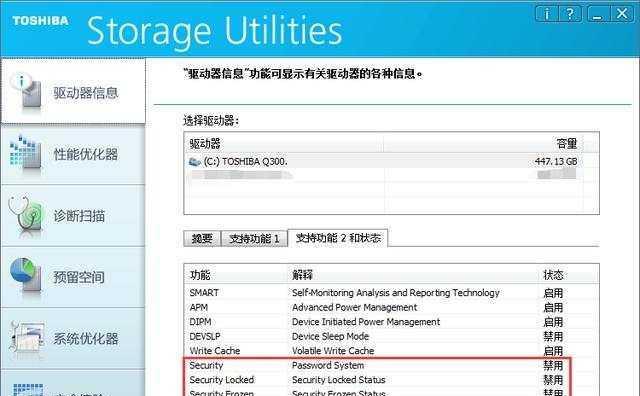Click the info "i" button in title bar
The width and height of the screenshot is (640, 396).
click(547, 15)
